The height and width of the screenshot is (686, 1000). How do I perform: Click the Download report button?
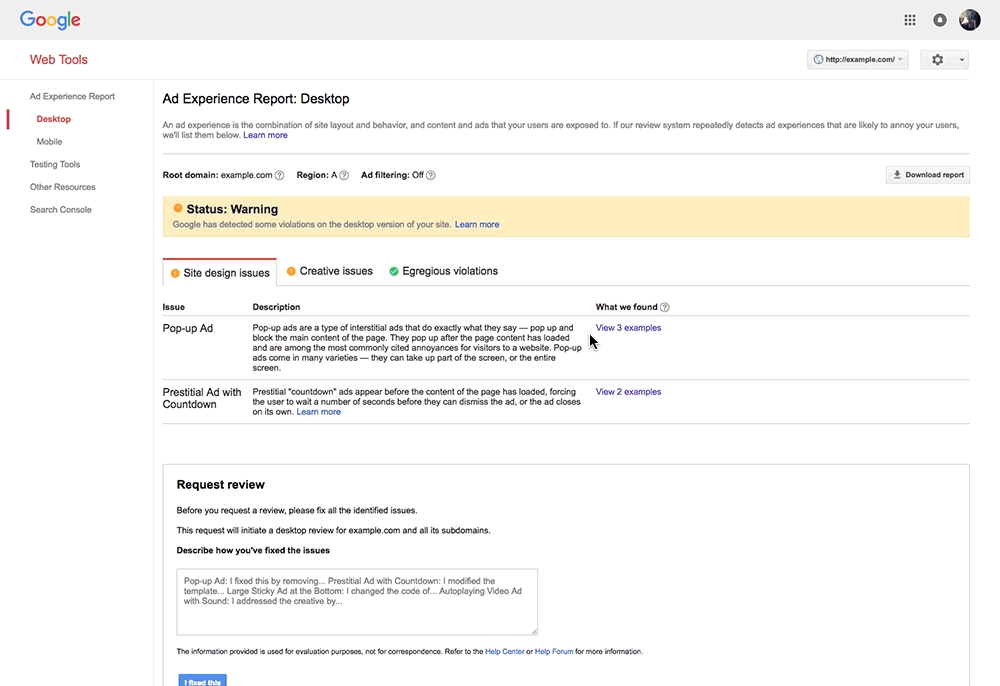pyautogui.click(x=928, y=175)
